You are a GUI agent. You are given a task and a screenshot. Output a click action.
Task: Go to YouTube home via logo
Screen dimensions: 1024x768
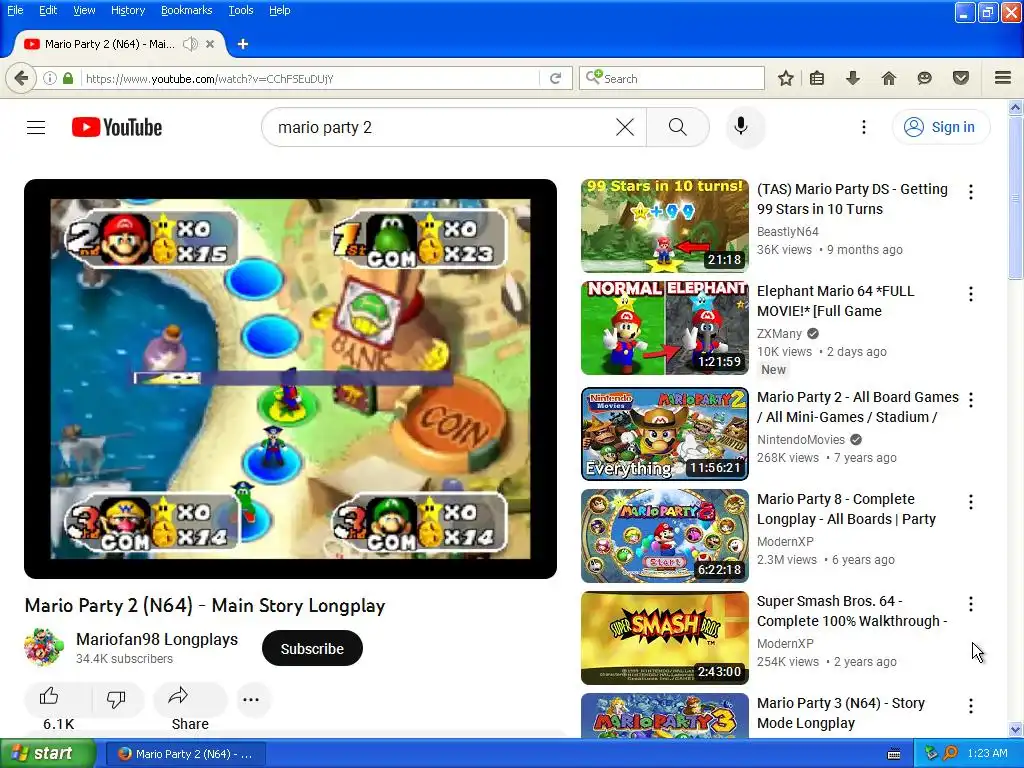pyautogui.click(x=117, y=127)
